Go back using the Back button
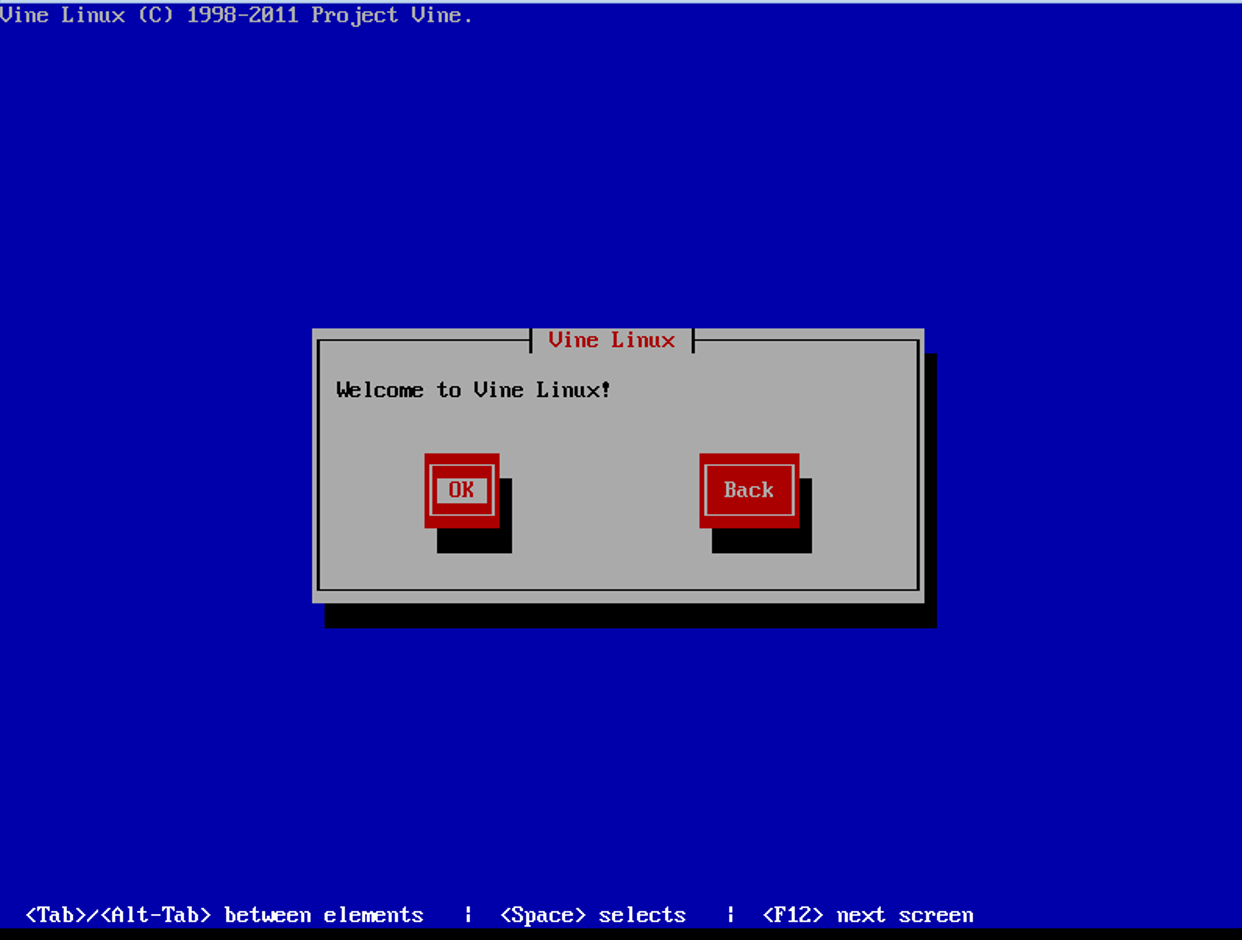This screenshot has width=1242, height=940. coord(749,490)
